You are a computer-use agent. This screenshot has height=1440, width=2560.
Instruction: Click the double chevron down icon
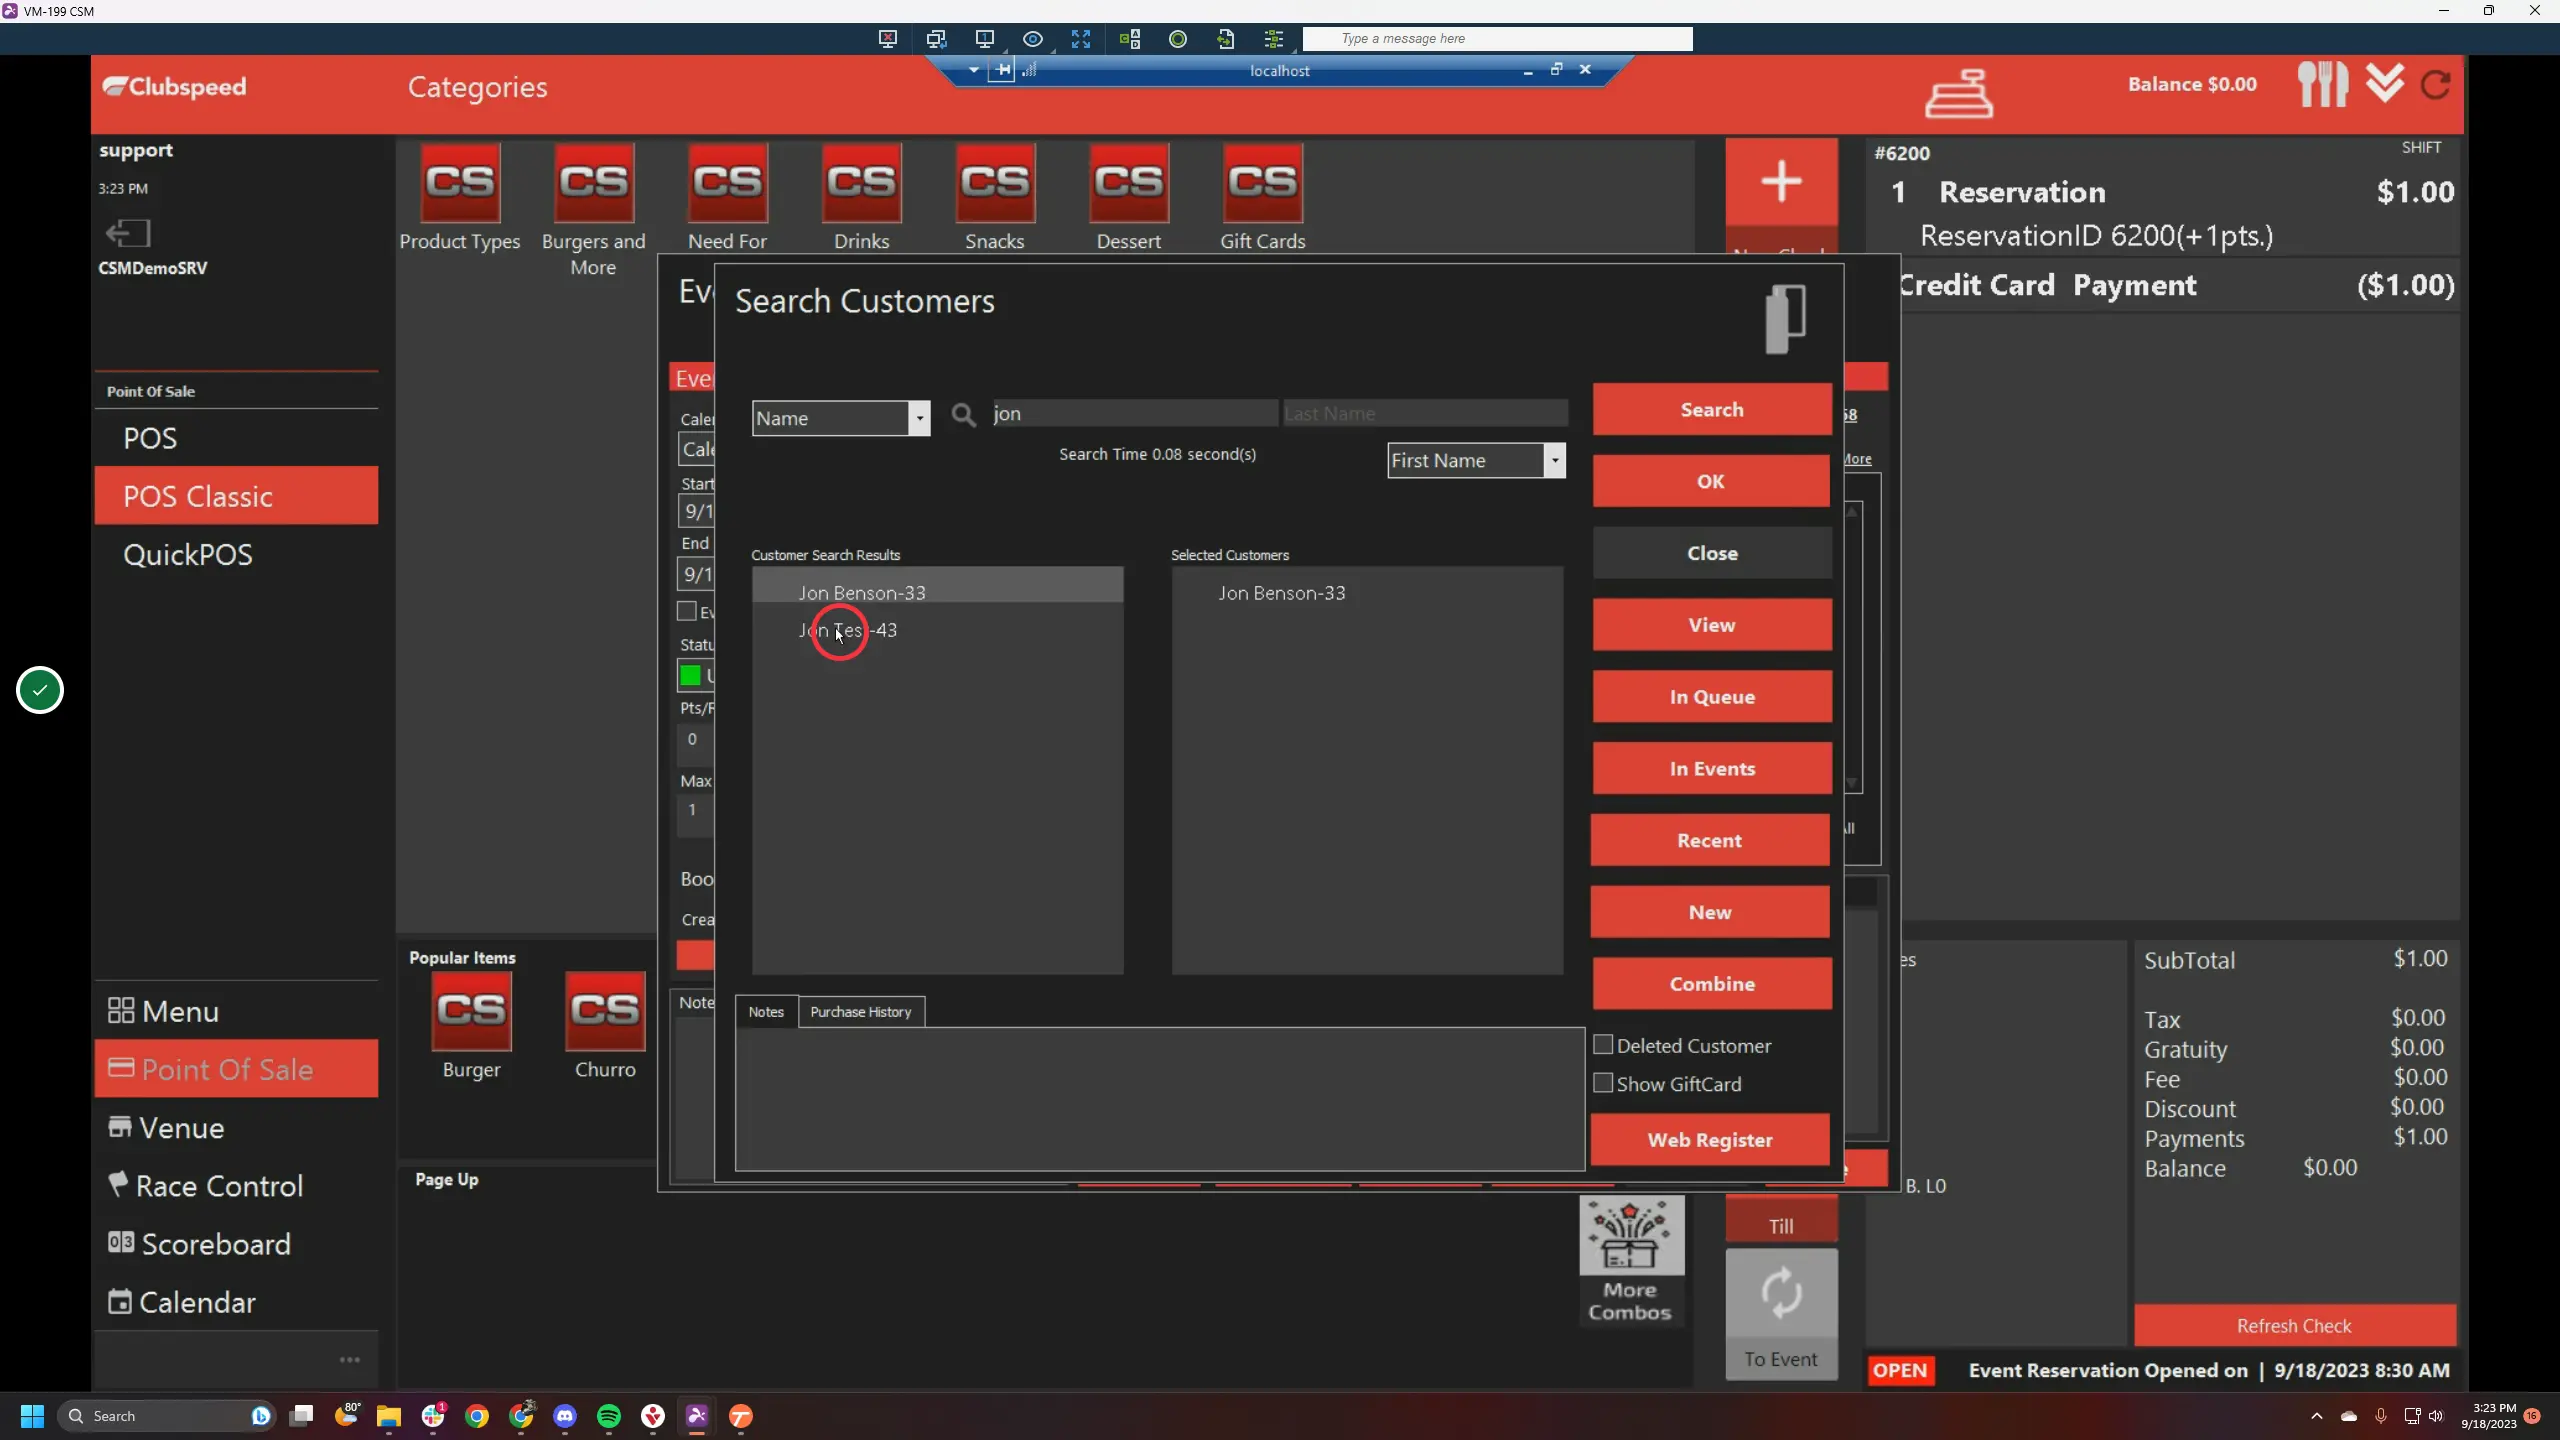tap(2385, 83)
